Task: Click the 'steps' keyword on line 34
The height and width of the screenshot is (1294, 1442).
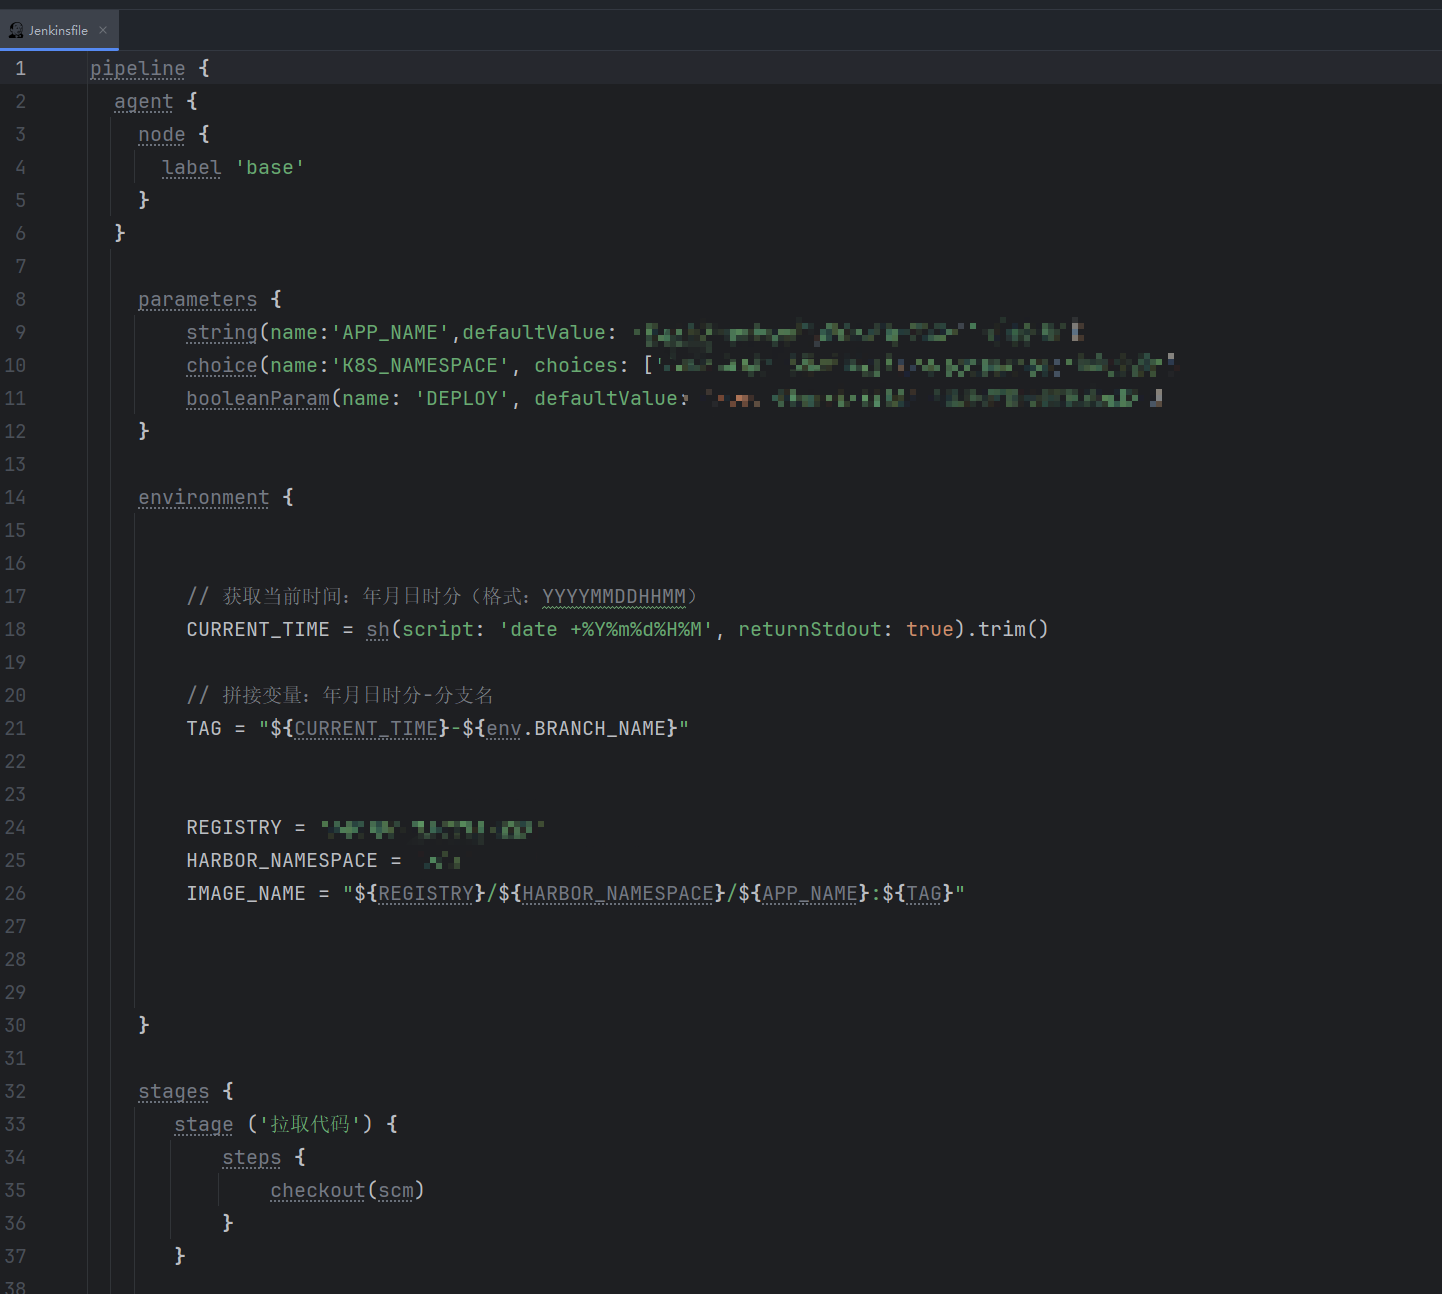Action: pyautogui.click(x=252, y=1157)
